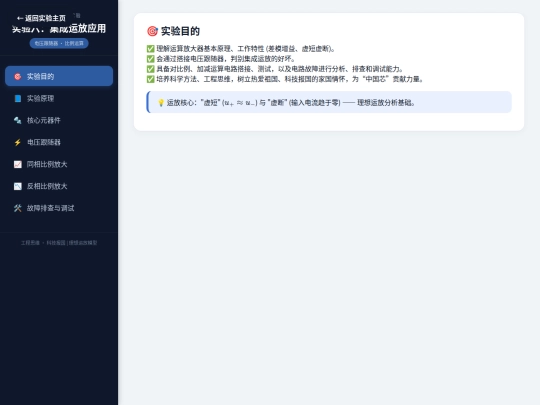The height and width of the screenshot is (405, 540).
Task: Click the target icon in the 实验目的 heading
Action: (152, 31)
